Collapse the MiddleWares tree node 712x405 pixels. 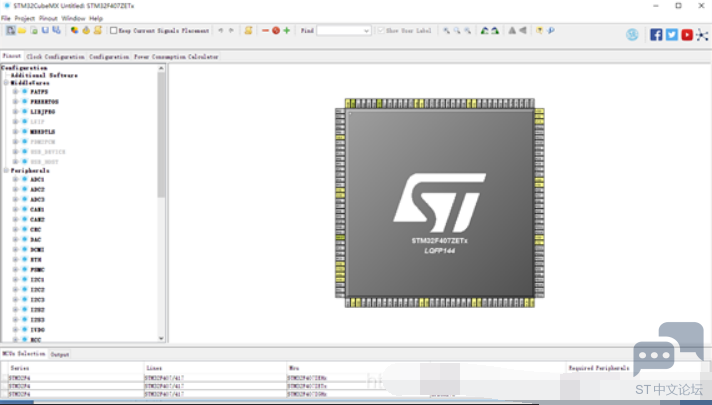[6, 83]
